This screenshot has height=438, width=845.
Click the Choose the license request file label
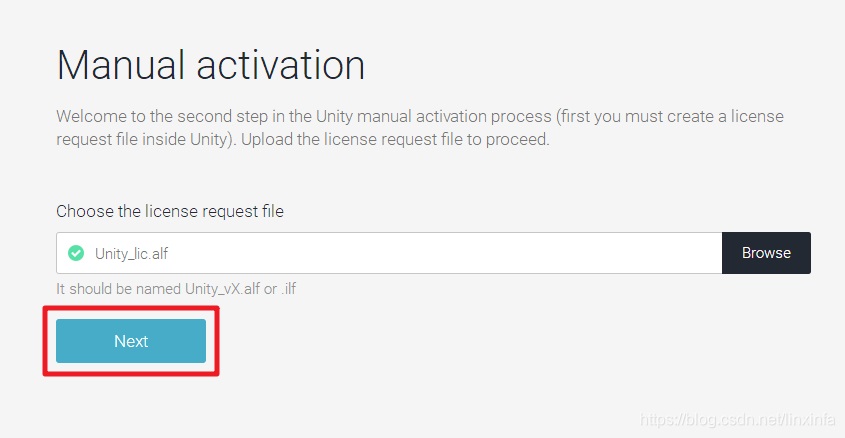click(x=170, y=211)
